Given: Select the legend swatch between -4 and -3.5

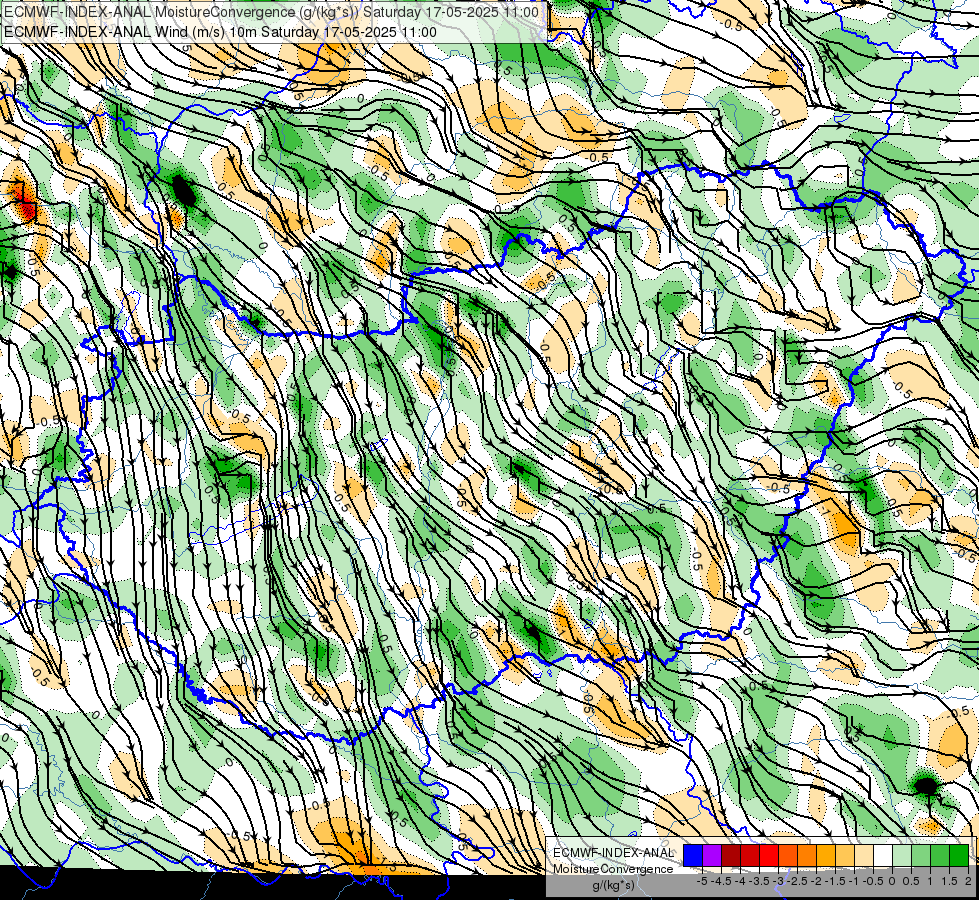Looking at the screenshot, I should coord(750,855).
